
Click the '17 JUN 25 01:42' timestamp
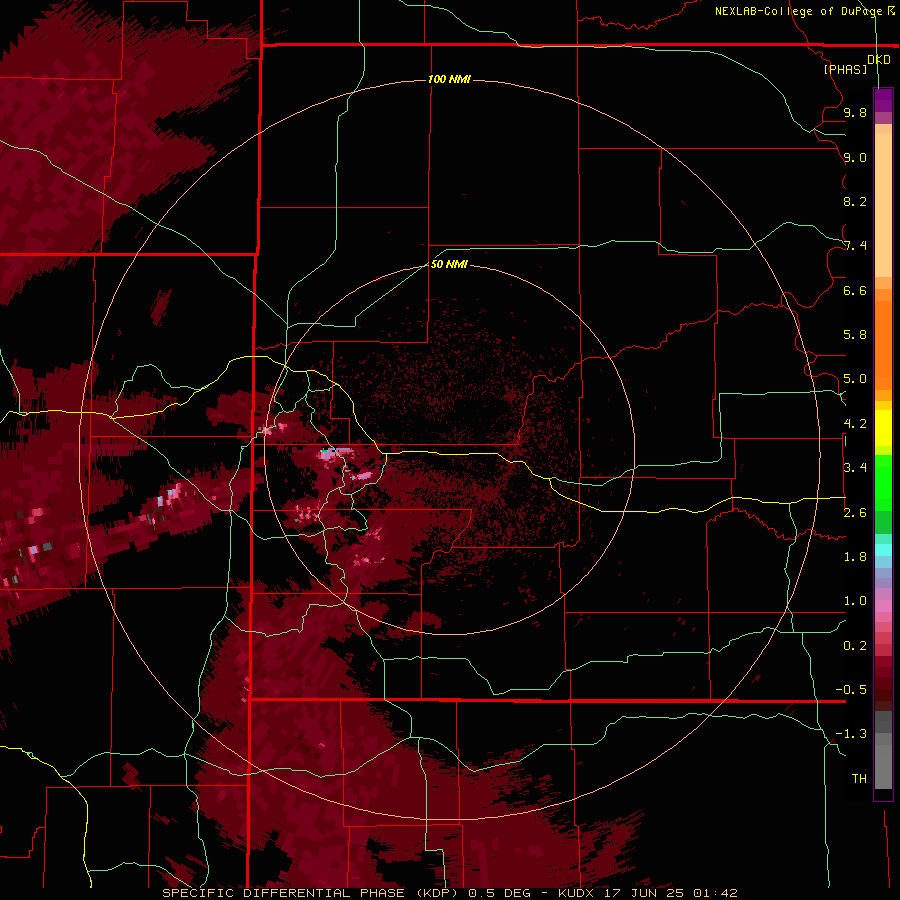670,893
